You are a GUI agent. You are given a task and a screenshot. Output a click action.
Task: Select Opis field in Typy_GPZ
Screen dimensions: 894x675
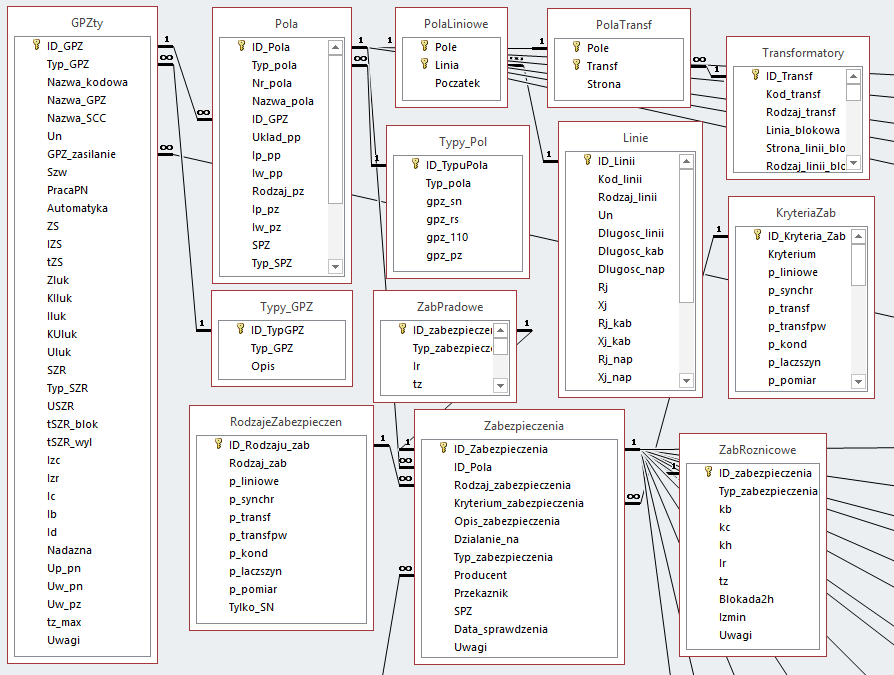tap(263, 366)
